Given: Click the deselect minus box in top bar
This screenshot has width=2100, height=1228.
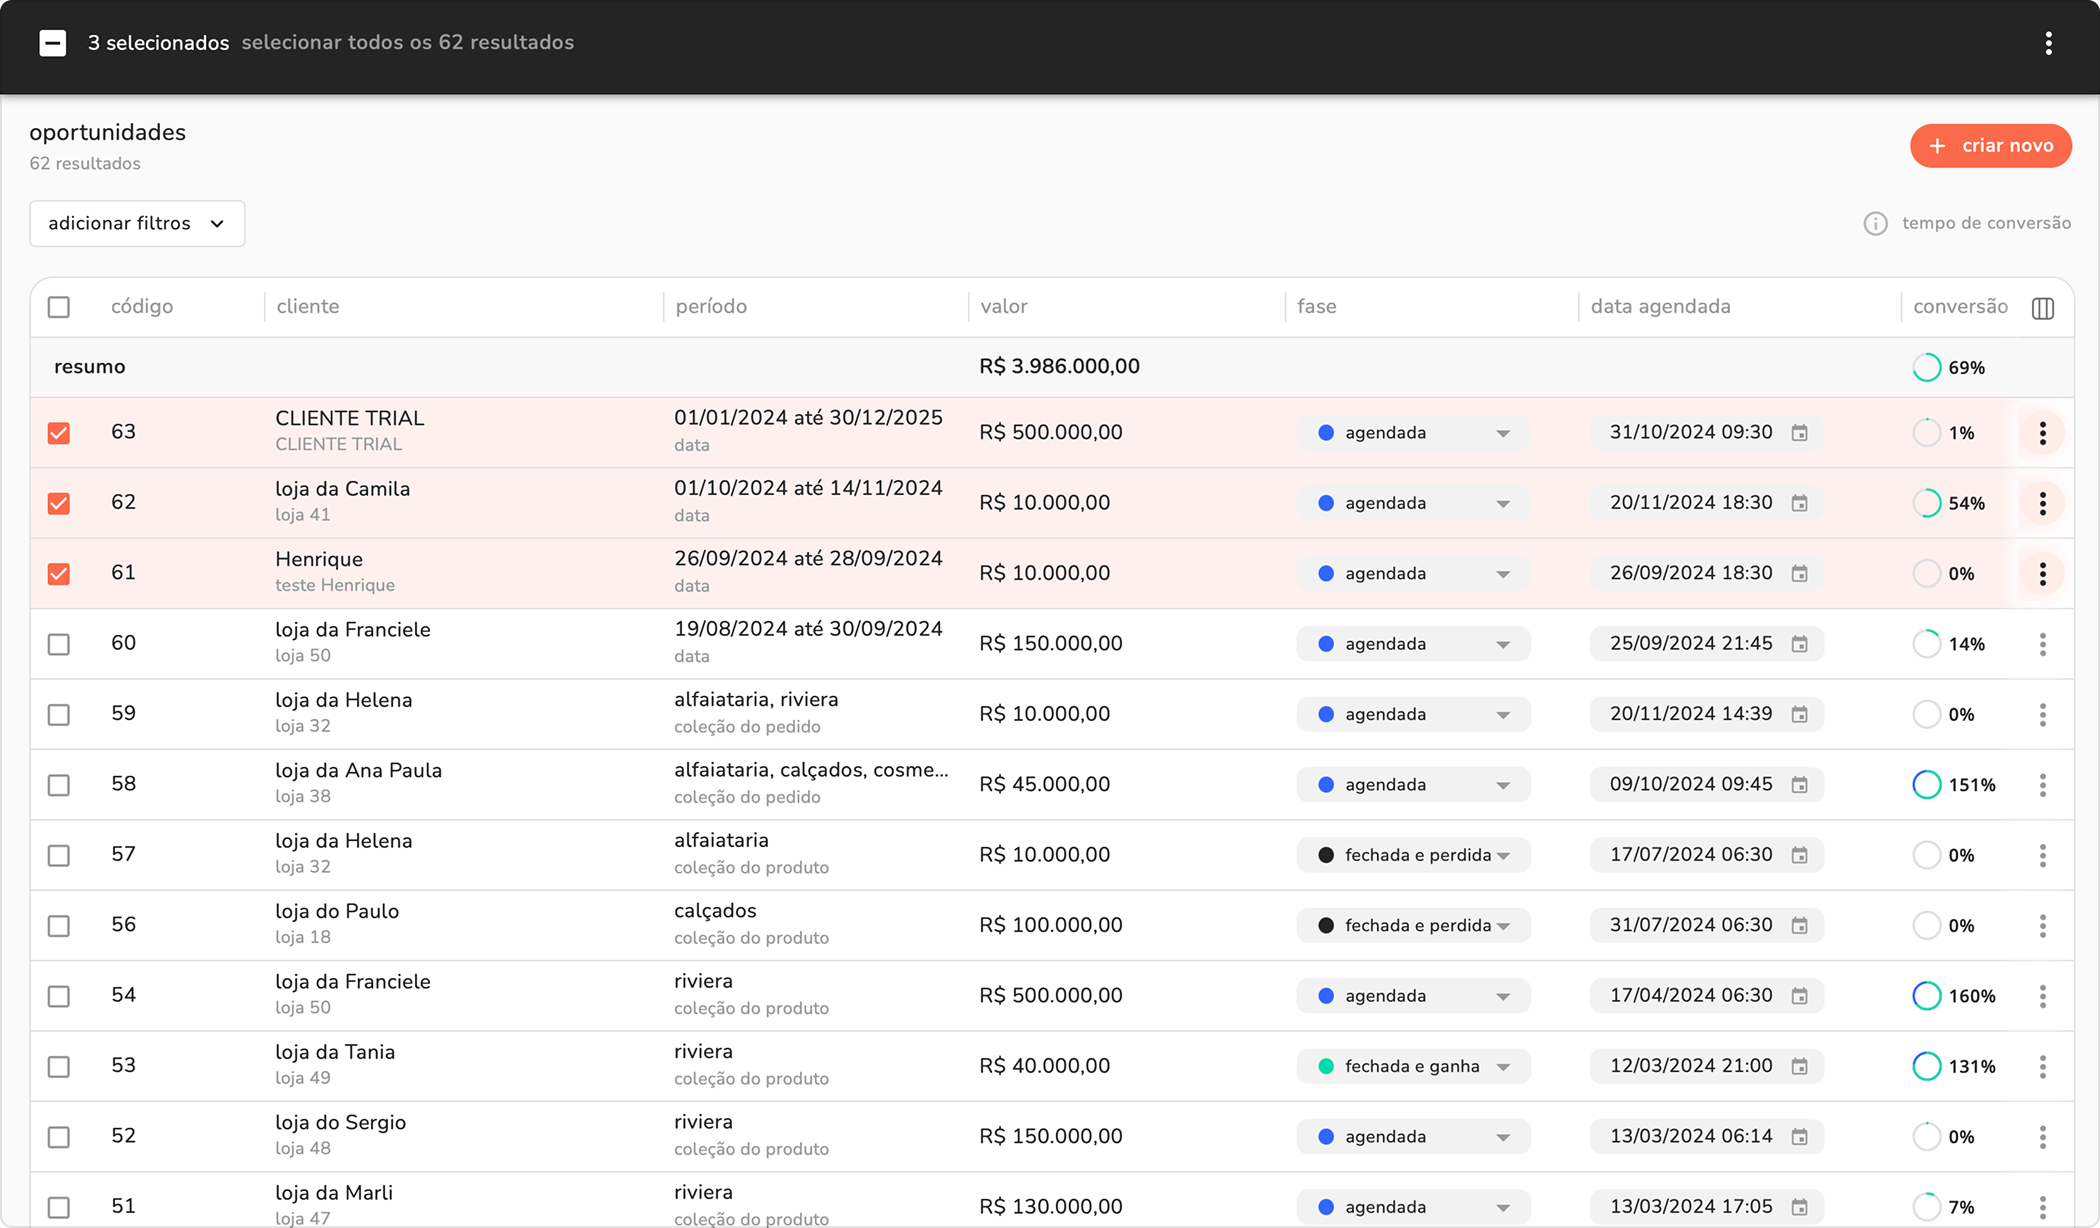Looking at the screenshot, I should click(53, 43).
